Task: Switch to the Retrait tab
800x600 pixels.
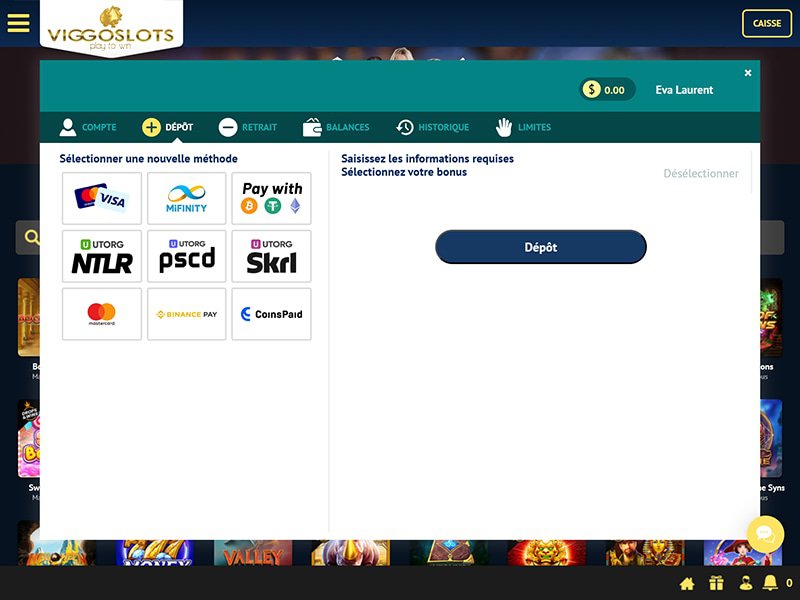Action: 247,127
